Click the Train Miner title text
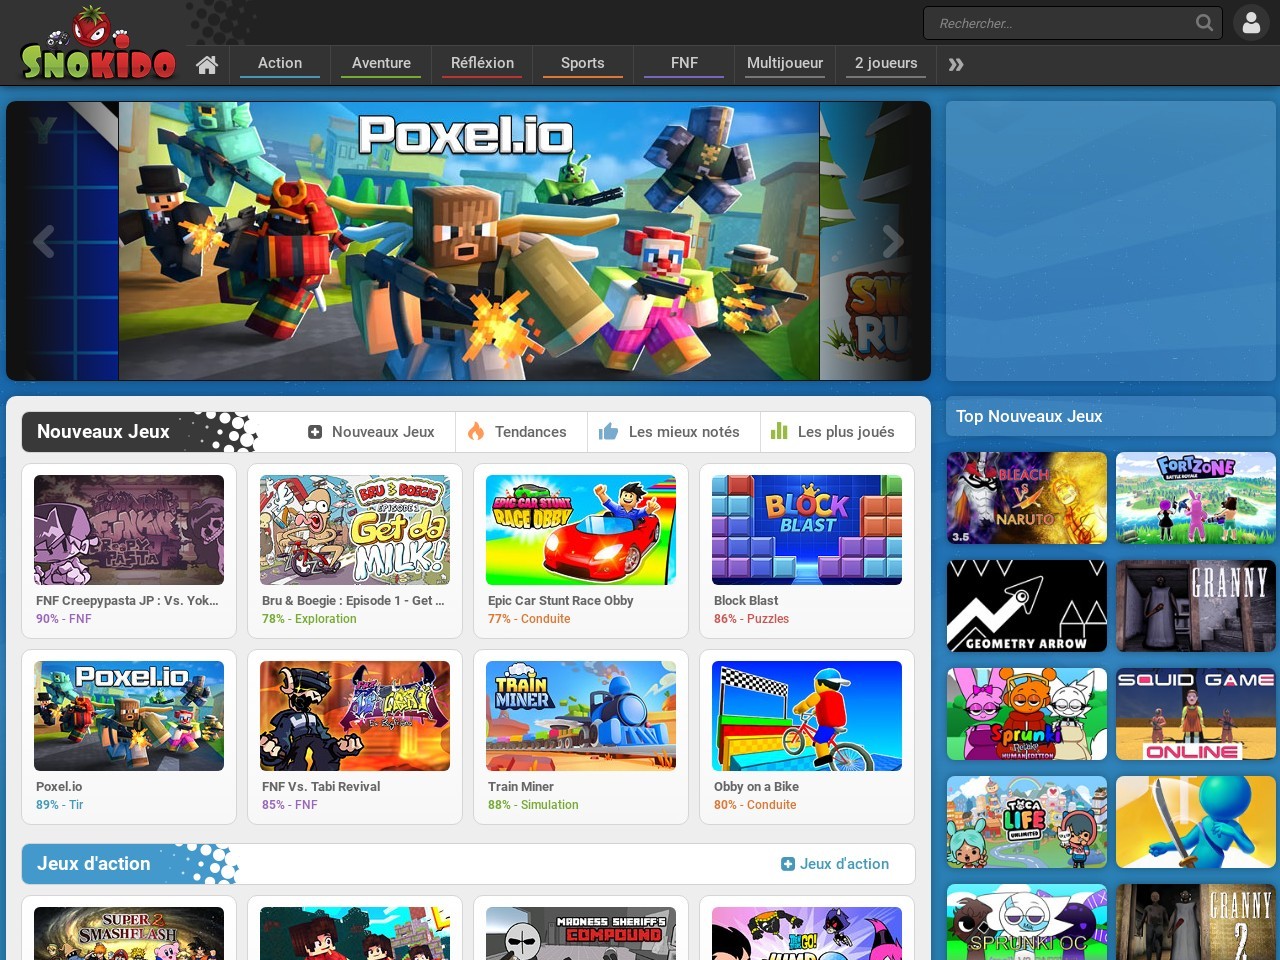 [521, 787]
